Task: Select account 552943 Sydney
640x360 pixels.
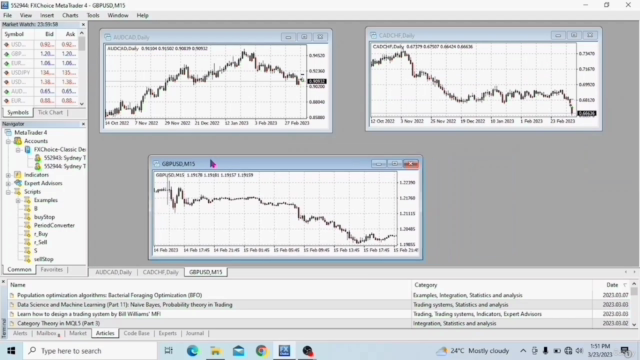Action: tap(64, 158)
